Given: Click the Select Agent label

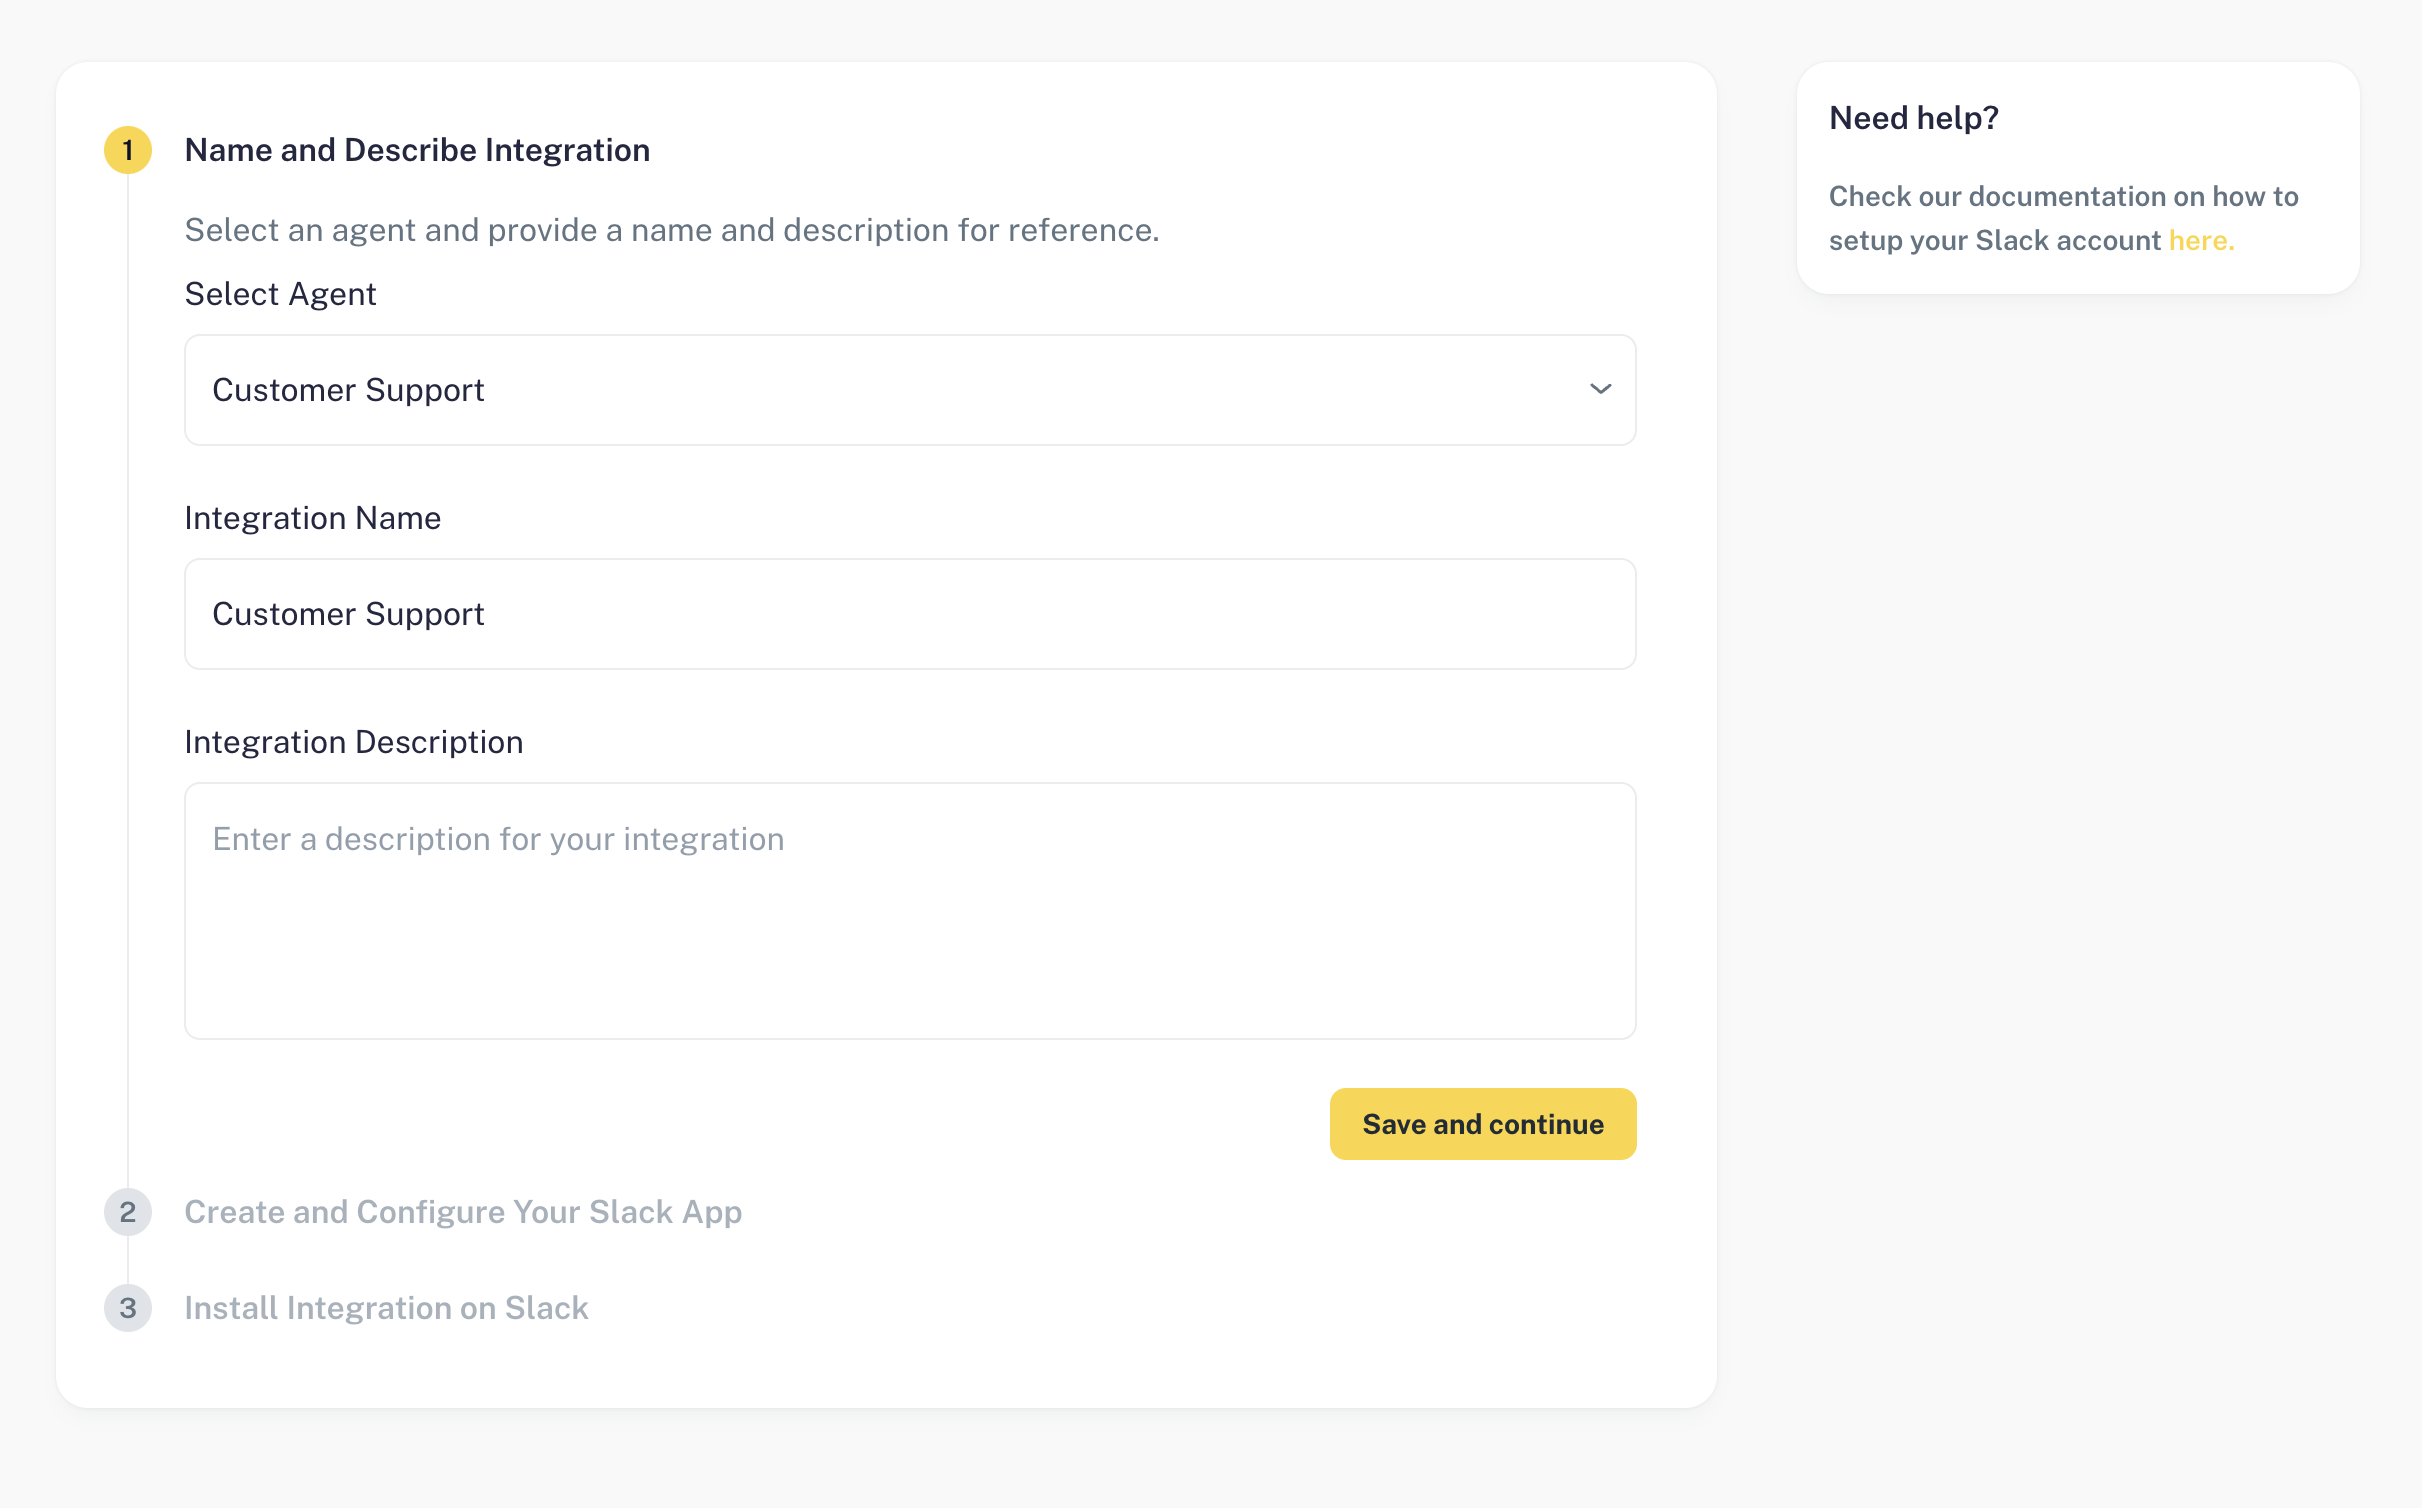Looking at the screenshot, I should tap(280, 294).
